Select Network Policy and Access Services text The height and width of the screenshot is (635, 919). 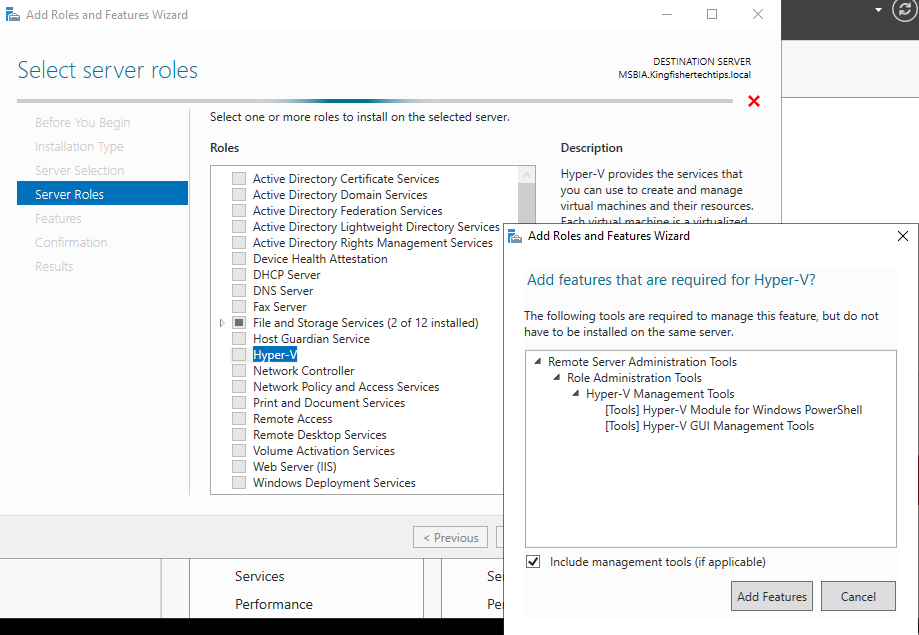[x=346, y=387]
